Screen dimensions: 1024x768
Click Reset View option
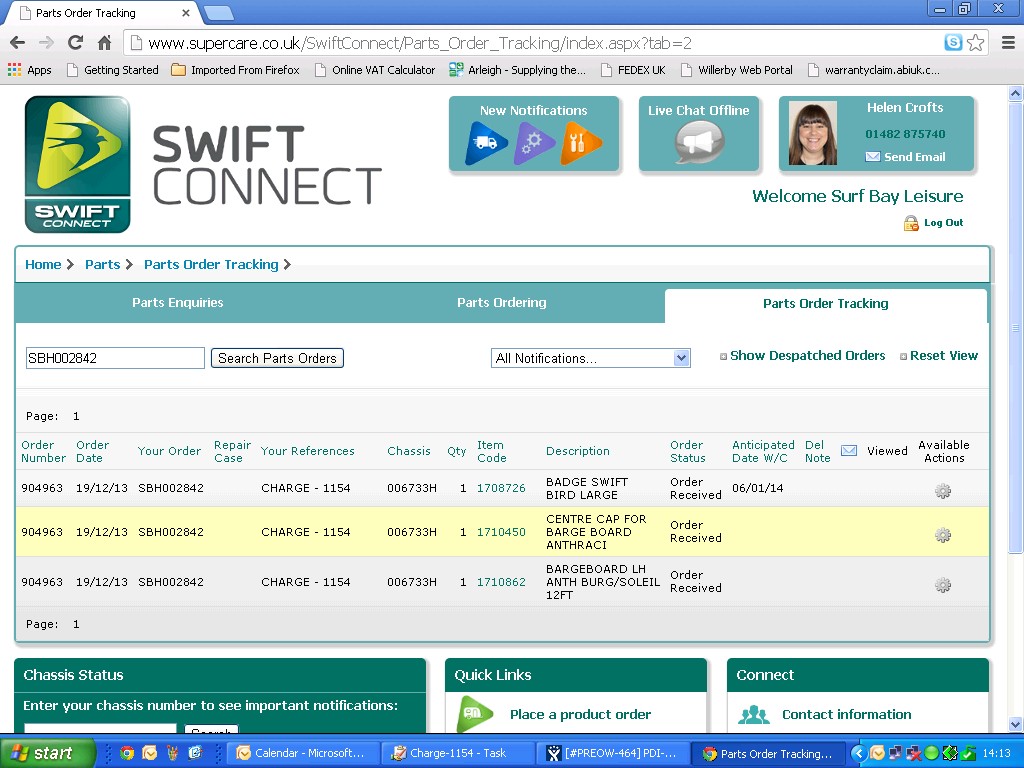(x=943, y=356)
